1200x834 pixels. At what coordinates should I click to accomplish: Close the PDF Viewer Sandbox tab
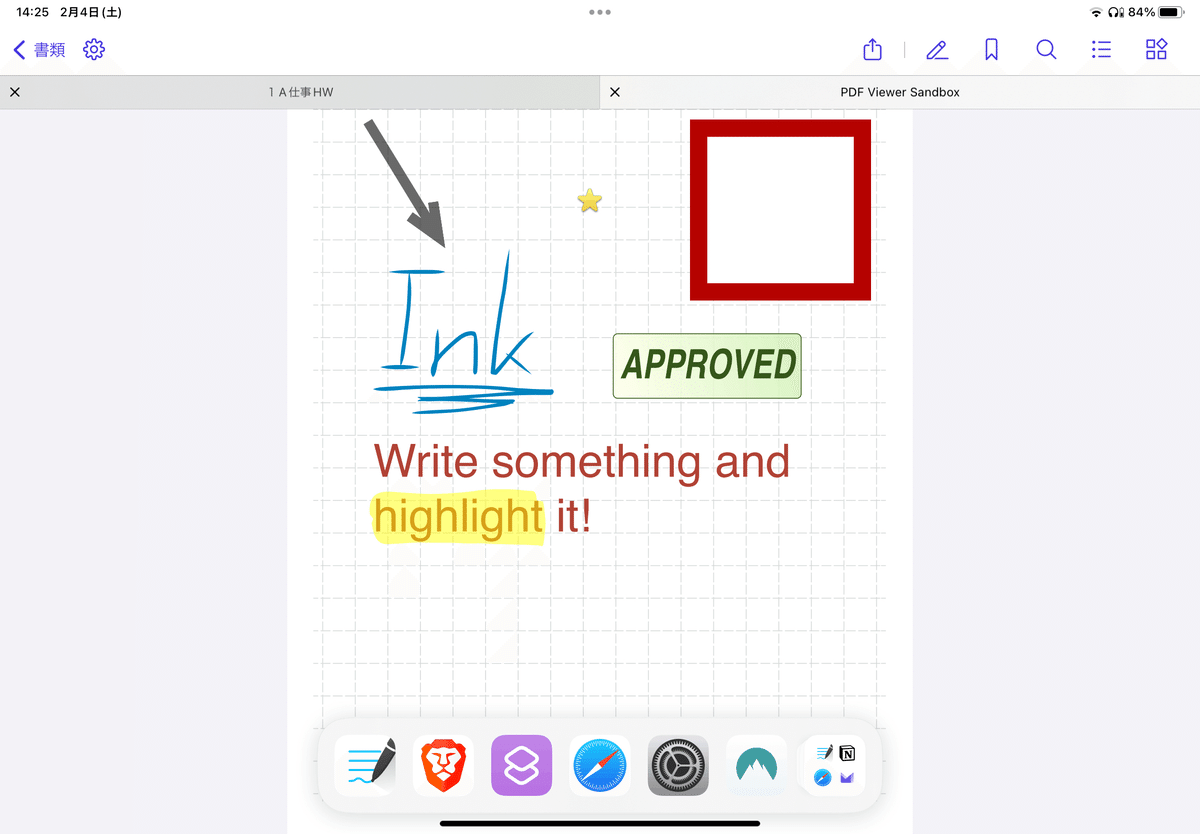pos(614,91)
